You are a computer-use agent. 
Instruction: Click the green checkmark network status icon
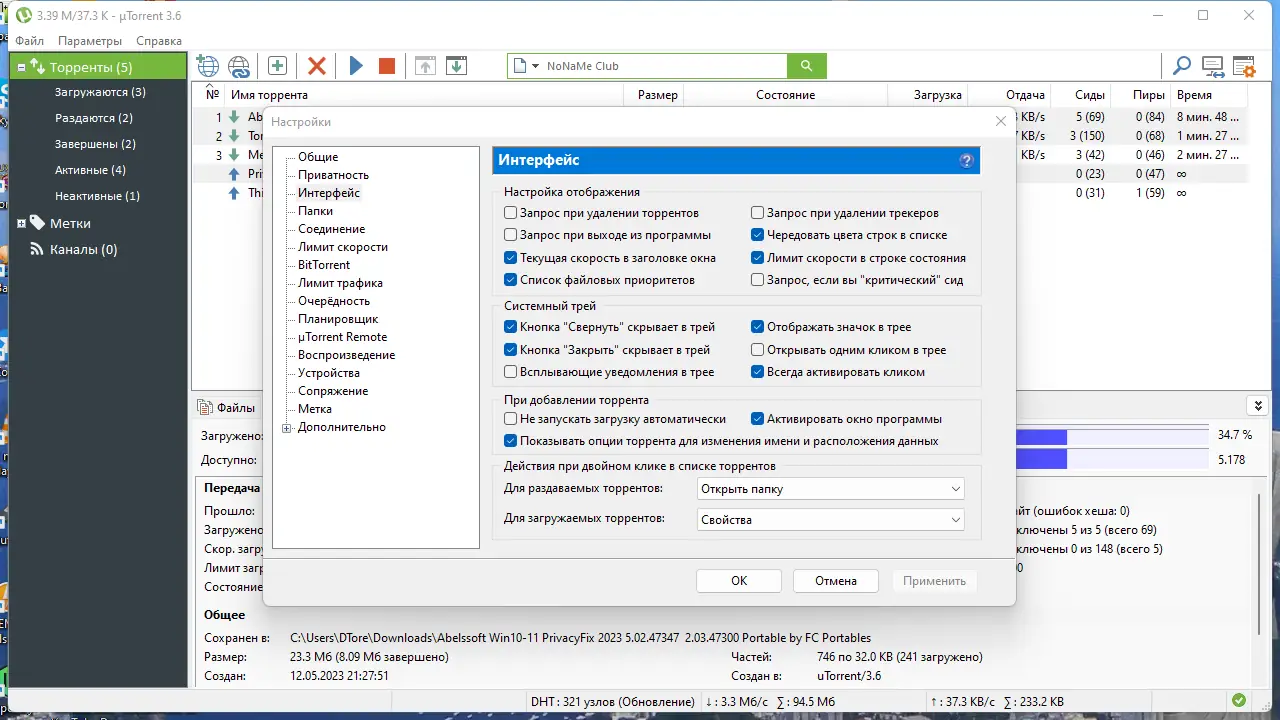point(1239,701)
